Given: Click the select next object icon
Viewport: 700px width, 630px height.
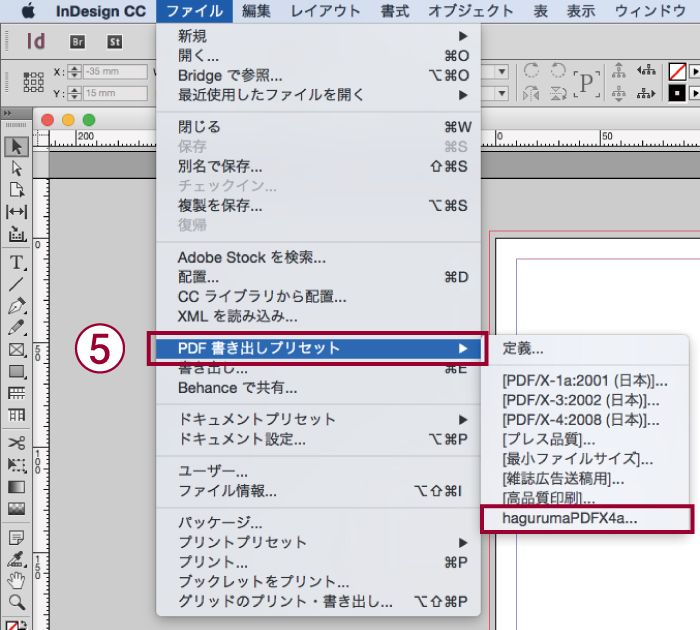Looking at the screenshot, I should (x=646, y=93).
